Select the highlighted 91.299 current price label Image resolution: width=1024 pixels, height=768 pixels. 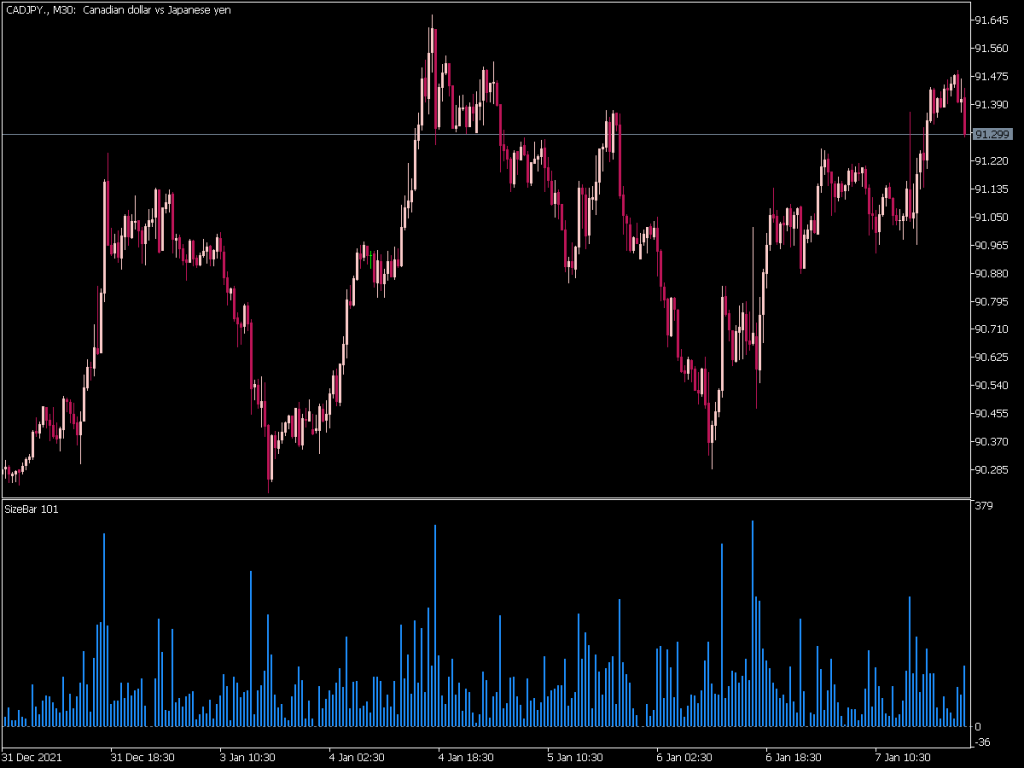(991, 134)
